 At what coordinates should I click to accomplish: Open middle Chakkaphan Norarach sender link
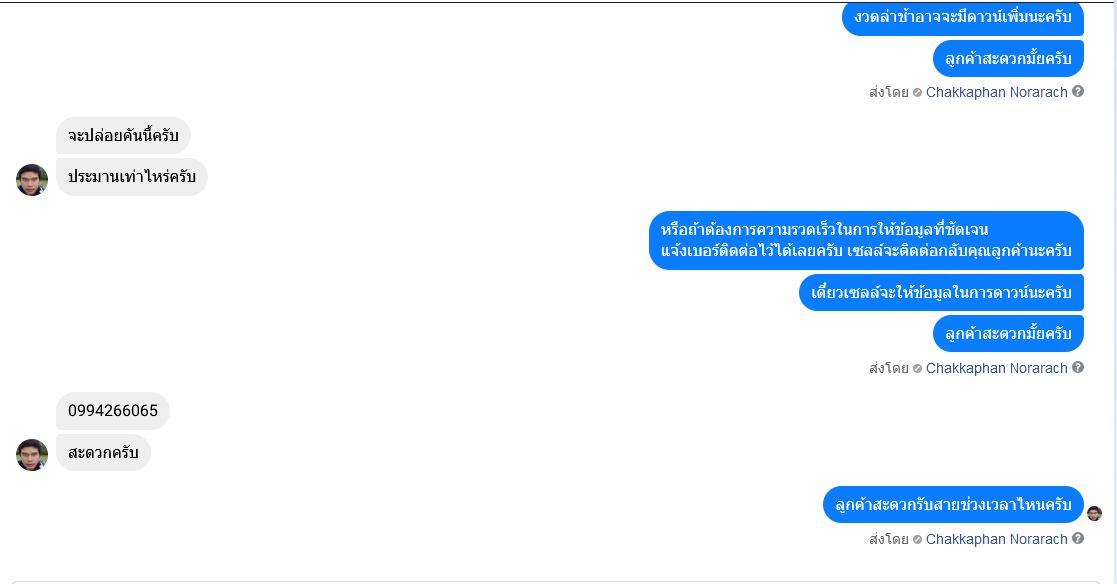[996, 368]
